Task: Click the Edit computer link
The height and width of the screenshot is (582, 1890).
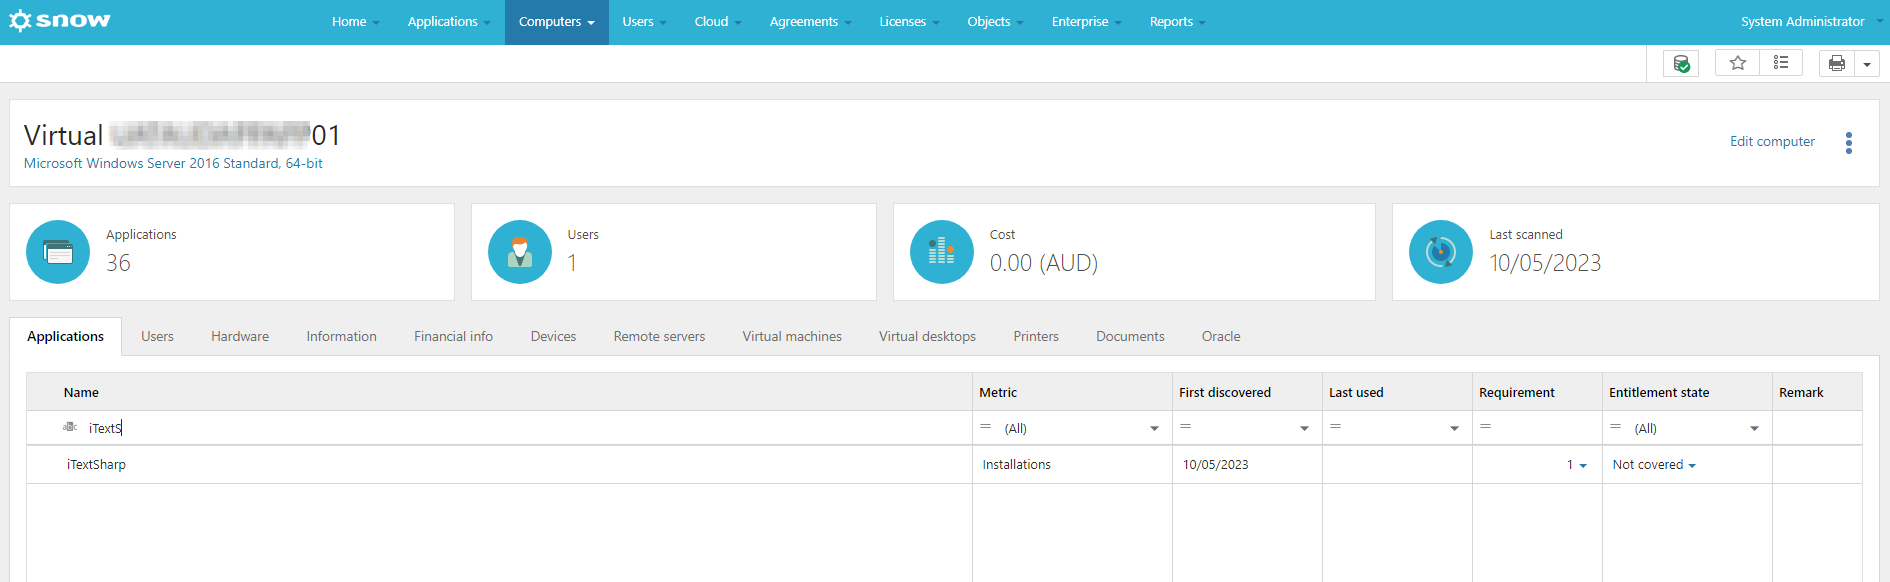Action: [x=1772, y=141]
